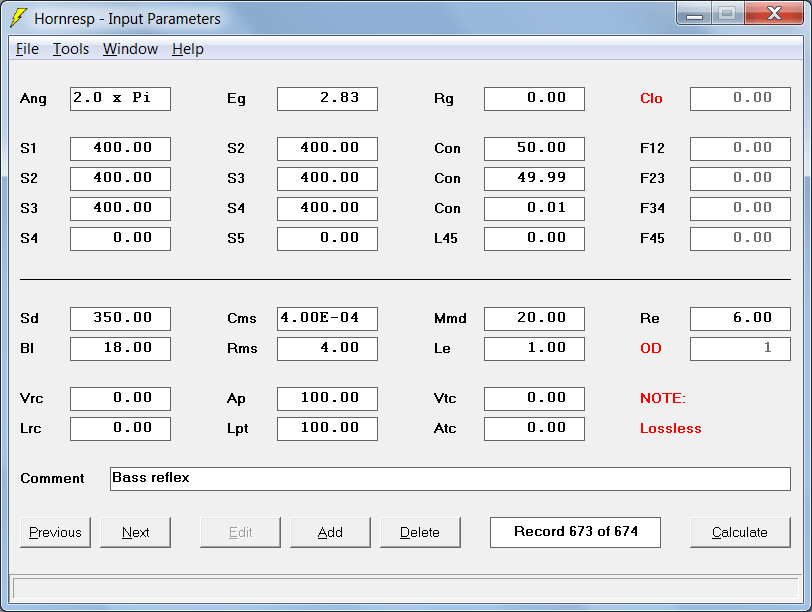The image size is (812, 612).
Task: Click the first Con field showing 50.00
Action: click(x=534, y=149)
